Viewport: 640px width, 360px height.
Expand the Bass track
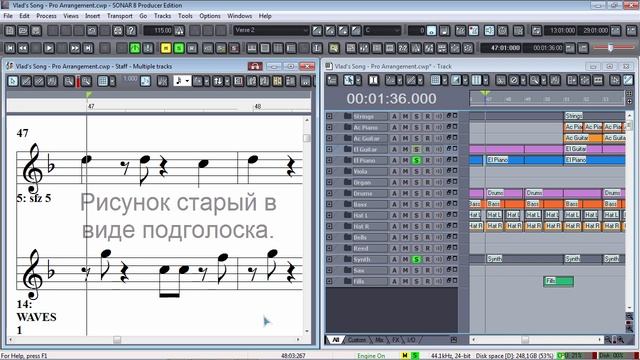pos(329,204)
